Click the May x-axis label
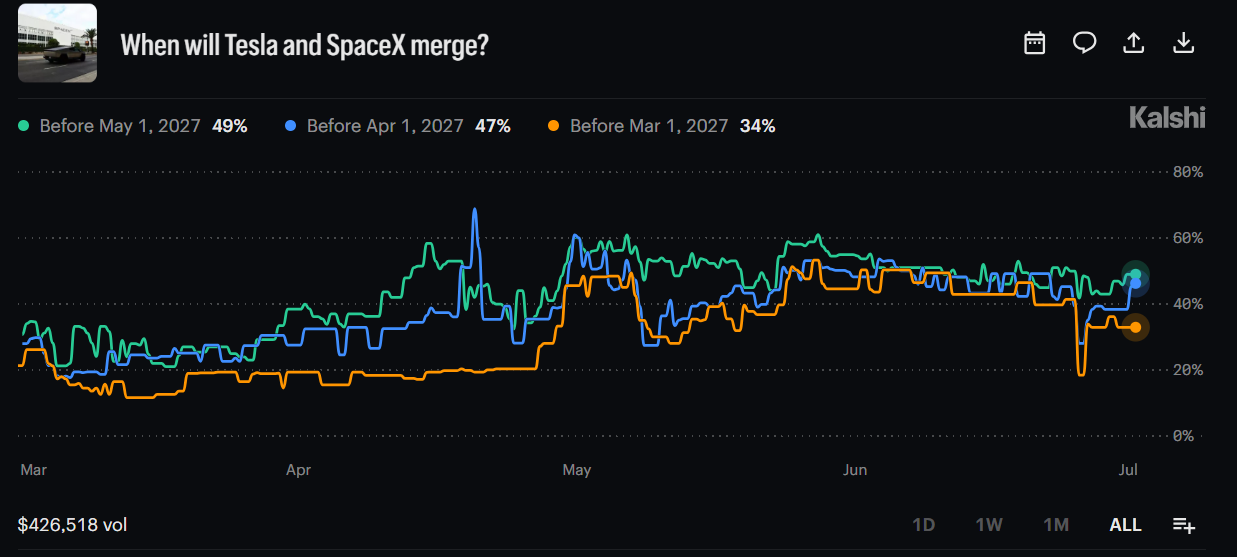Screen dimensions: 1237x557 pos(577,469)
